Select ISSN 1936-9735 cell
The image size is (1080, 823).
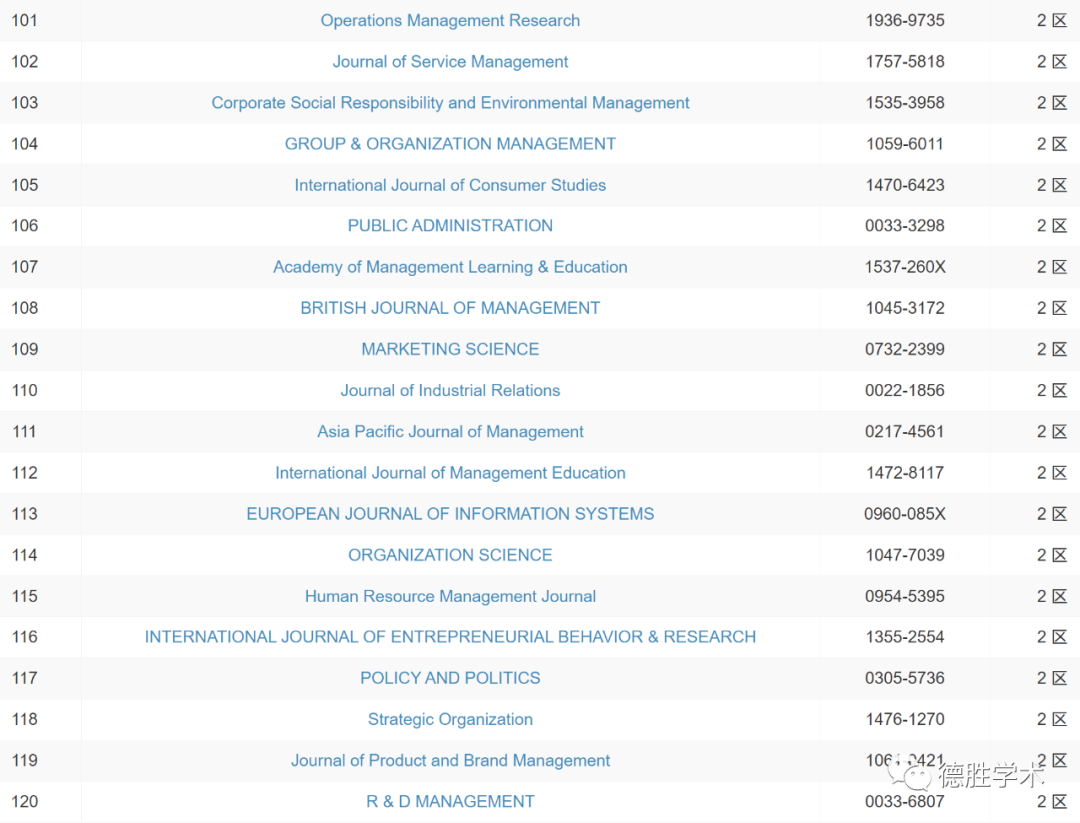coord(904,21)
